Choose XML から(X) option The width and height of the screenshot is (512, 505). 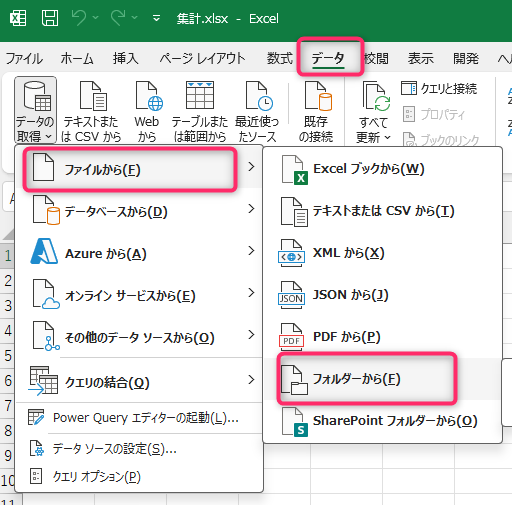point(383,253)
